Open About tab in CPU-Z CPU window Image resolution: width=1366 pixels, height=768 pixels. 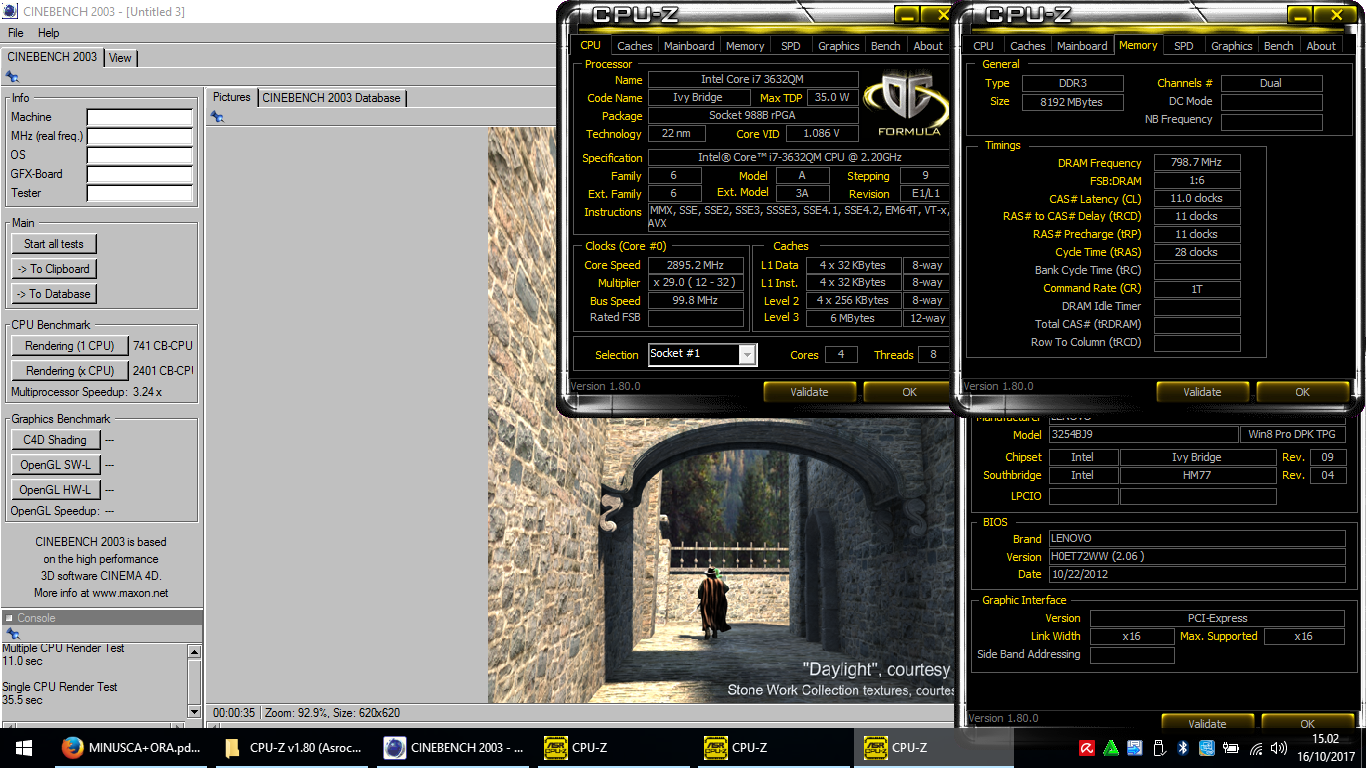click(928, 46)
